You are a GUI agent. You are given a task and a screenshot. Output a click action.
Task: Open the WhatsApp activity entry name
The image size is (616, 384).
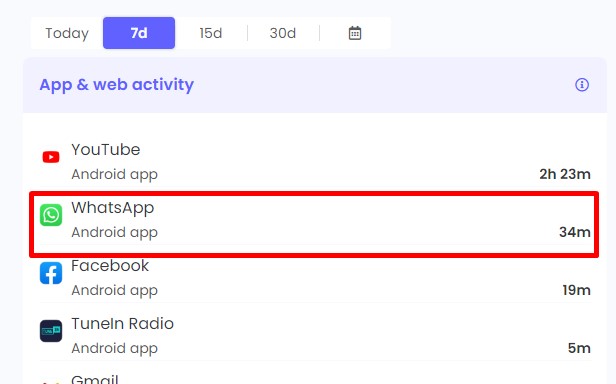tap(113, 208)
